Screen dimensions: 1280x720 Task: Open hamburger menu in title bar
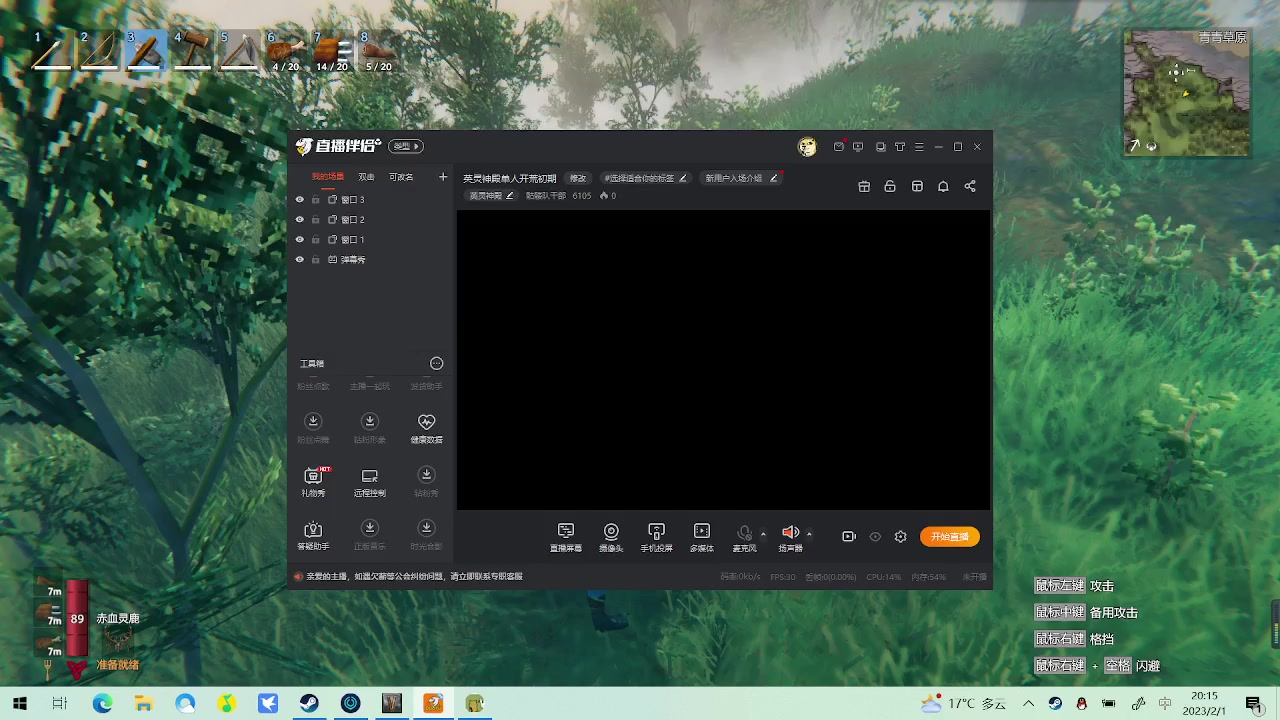coord(919,147)
